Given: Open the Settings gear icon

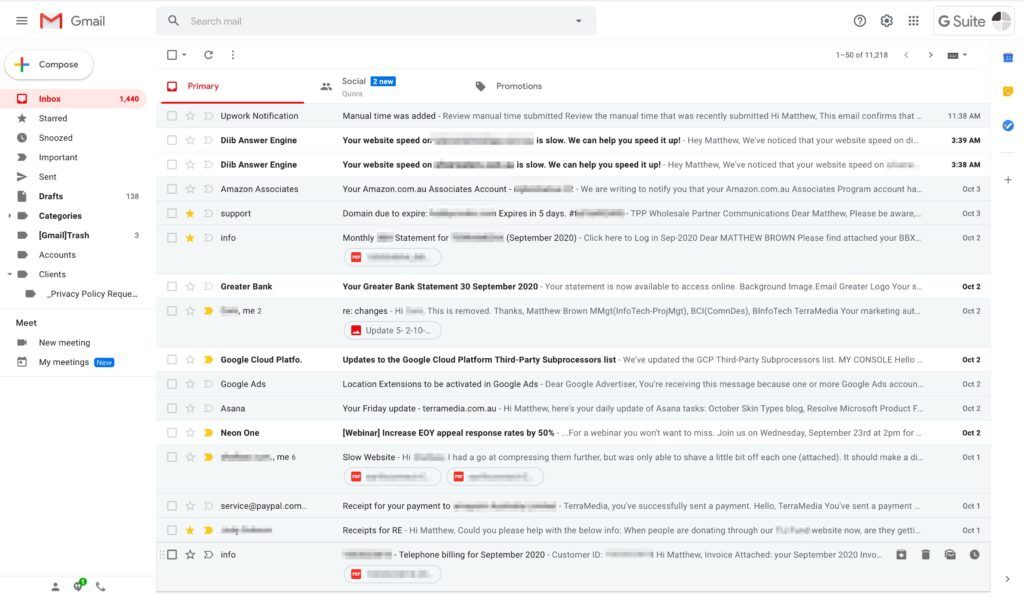Looking at the screenshot, I should pos(886,21).
